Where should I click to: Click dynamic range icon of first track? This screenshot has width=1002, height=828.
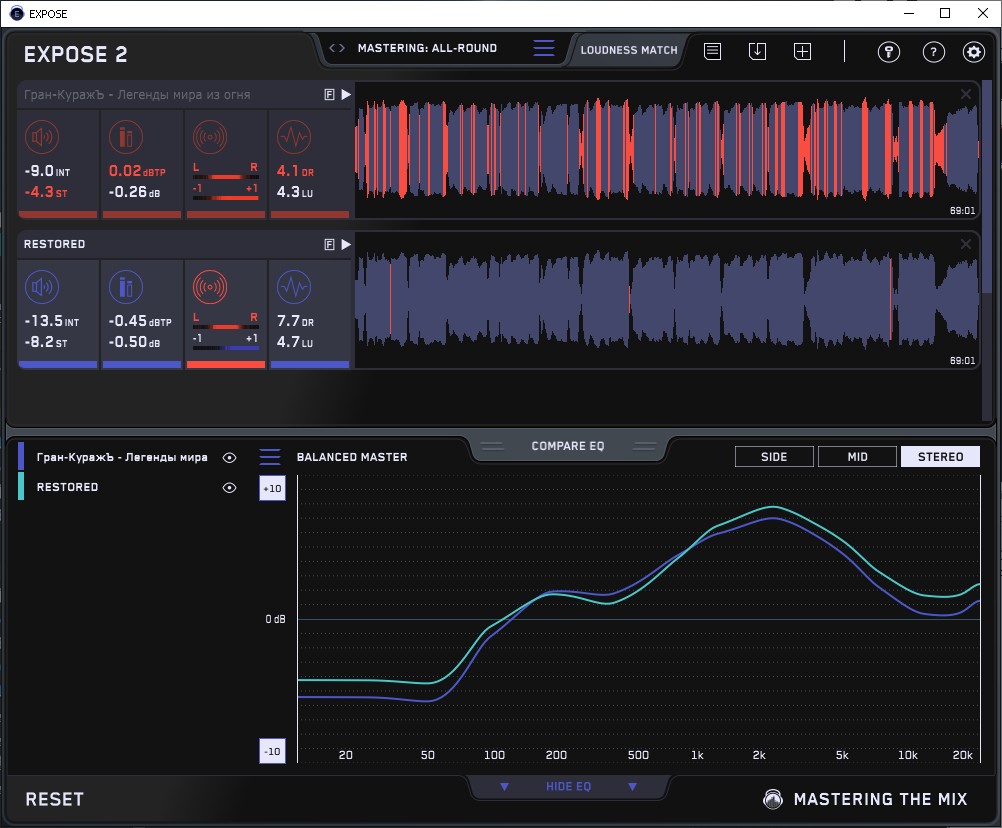pos(292,137)
